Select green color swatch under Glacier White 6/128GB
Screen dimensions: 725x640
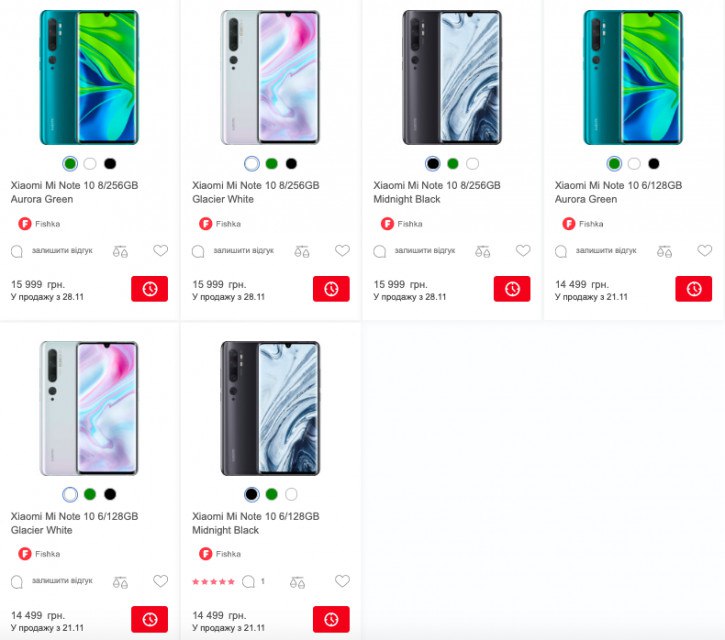(90, 494)
